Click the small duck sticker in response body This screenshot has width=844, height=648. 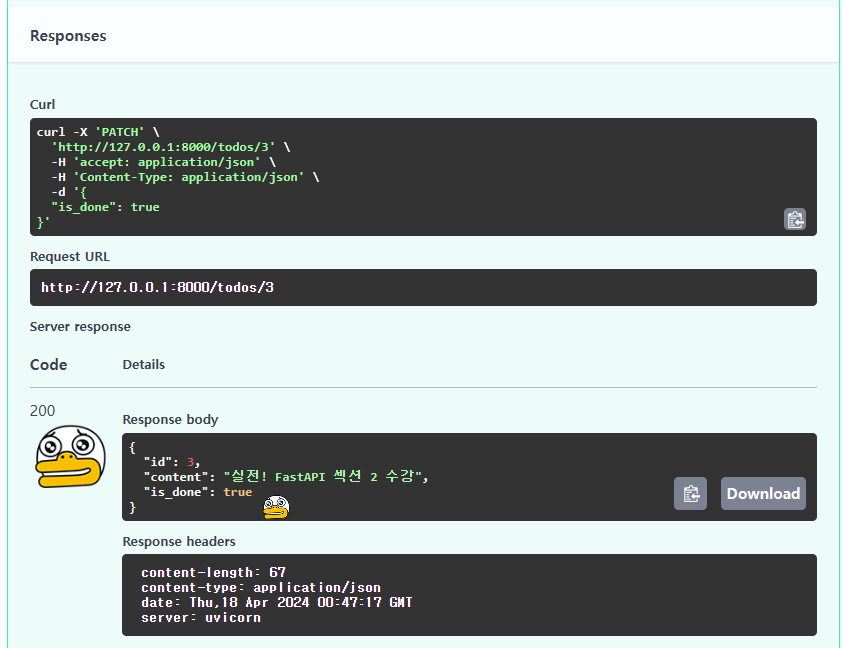276,507
